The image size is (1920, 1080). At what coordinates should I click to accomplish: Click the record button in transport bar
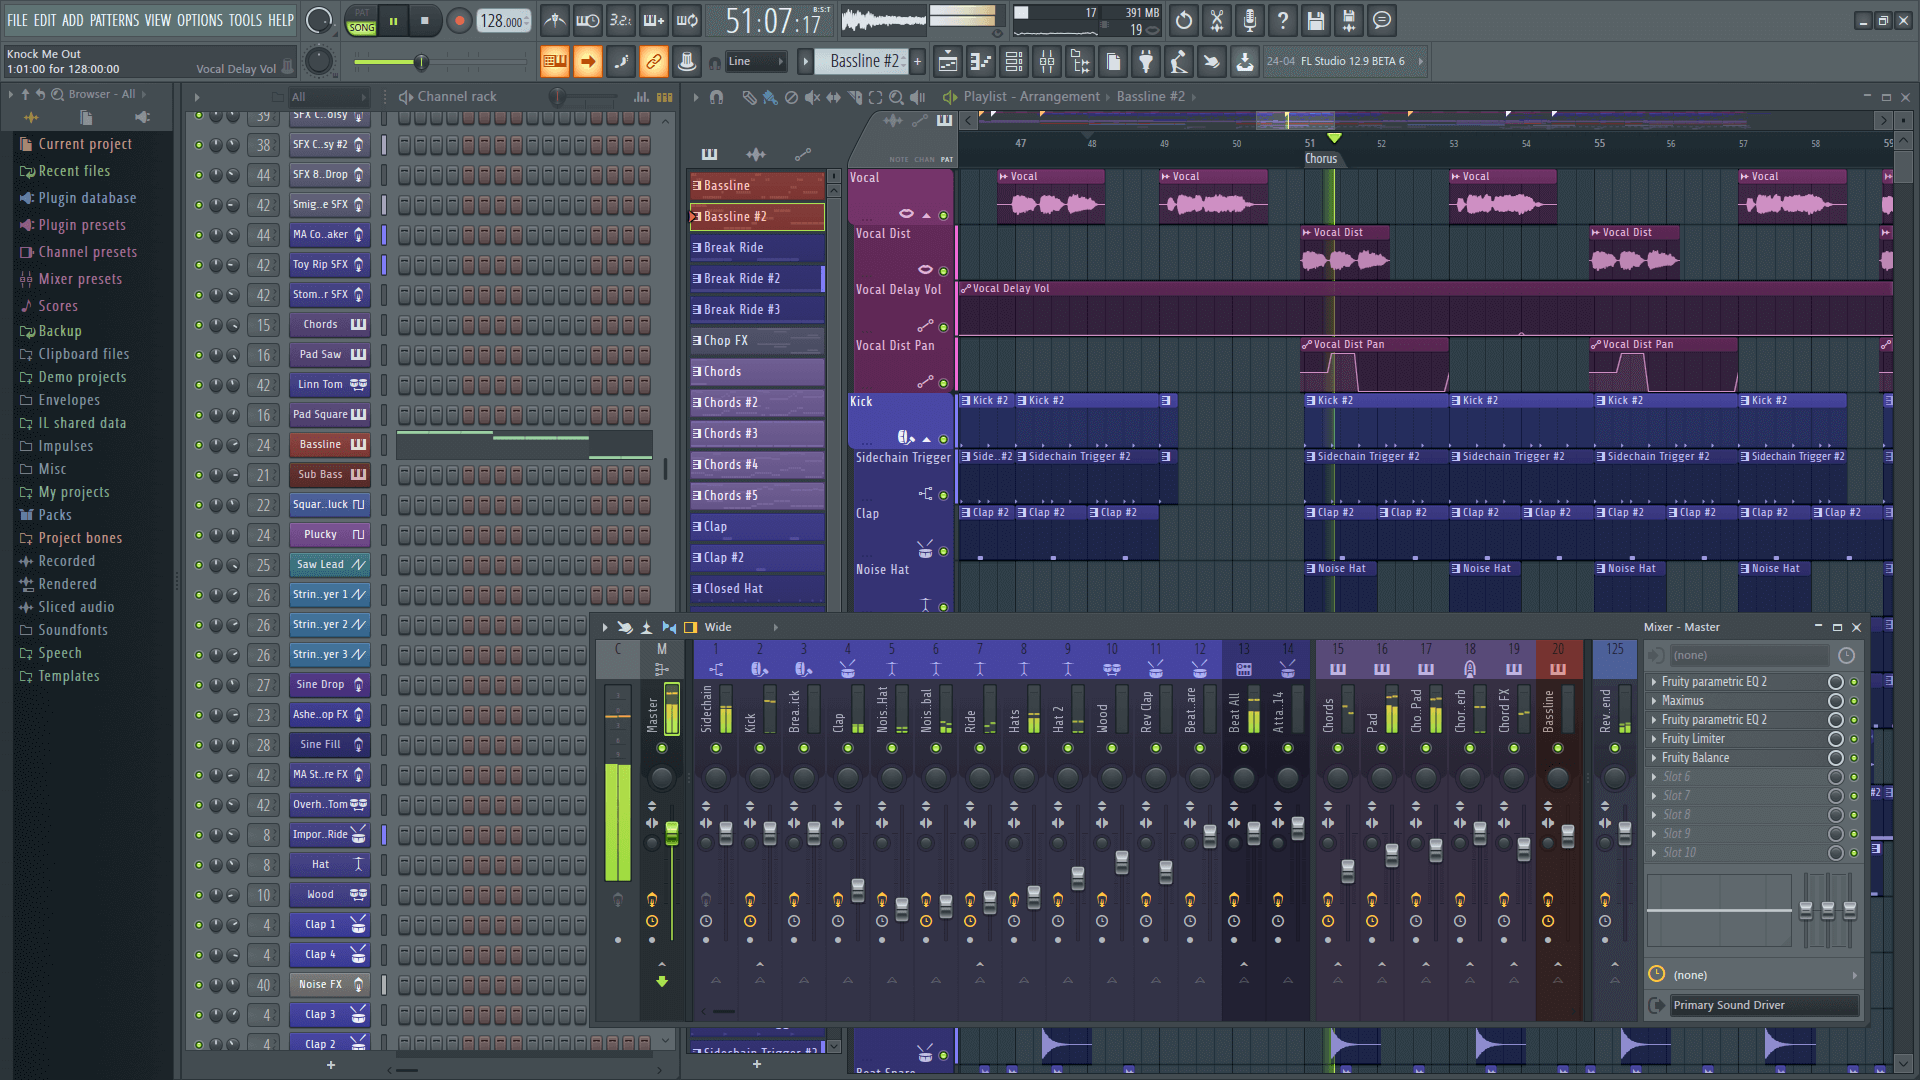pyautogui.click(x=458, y=20)
